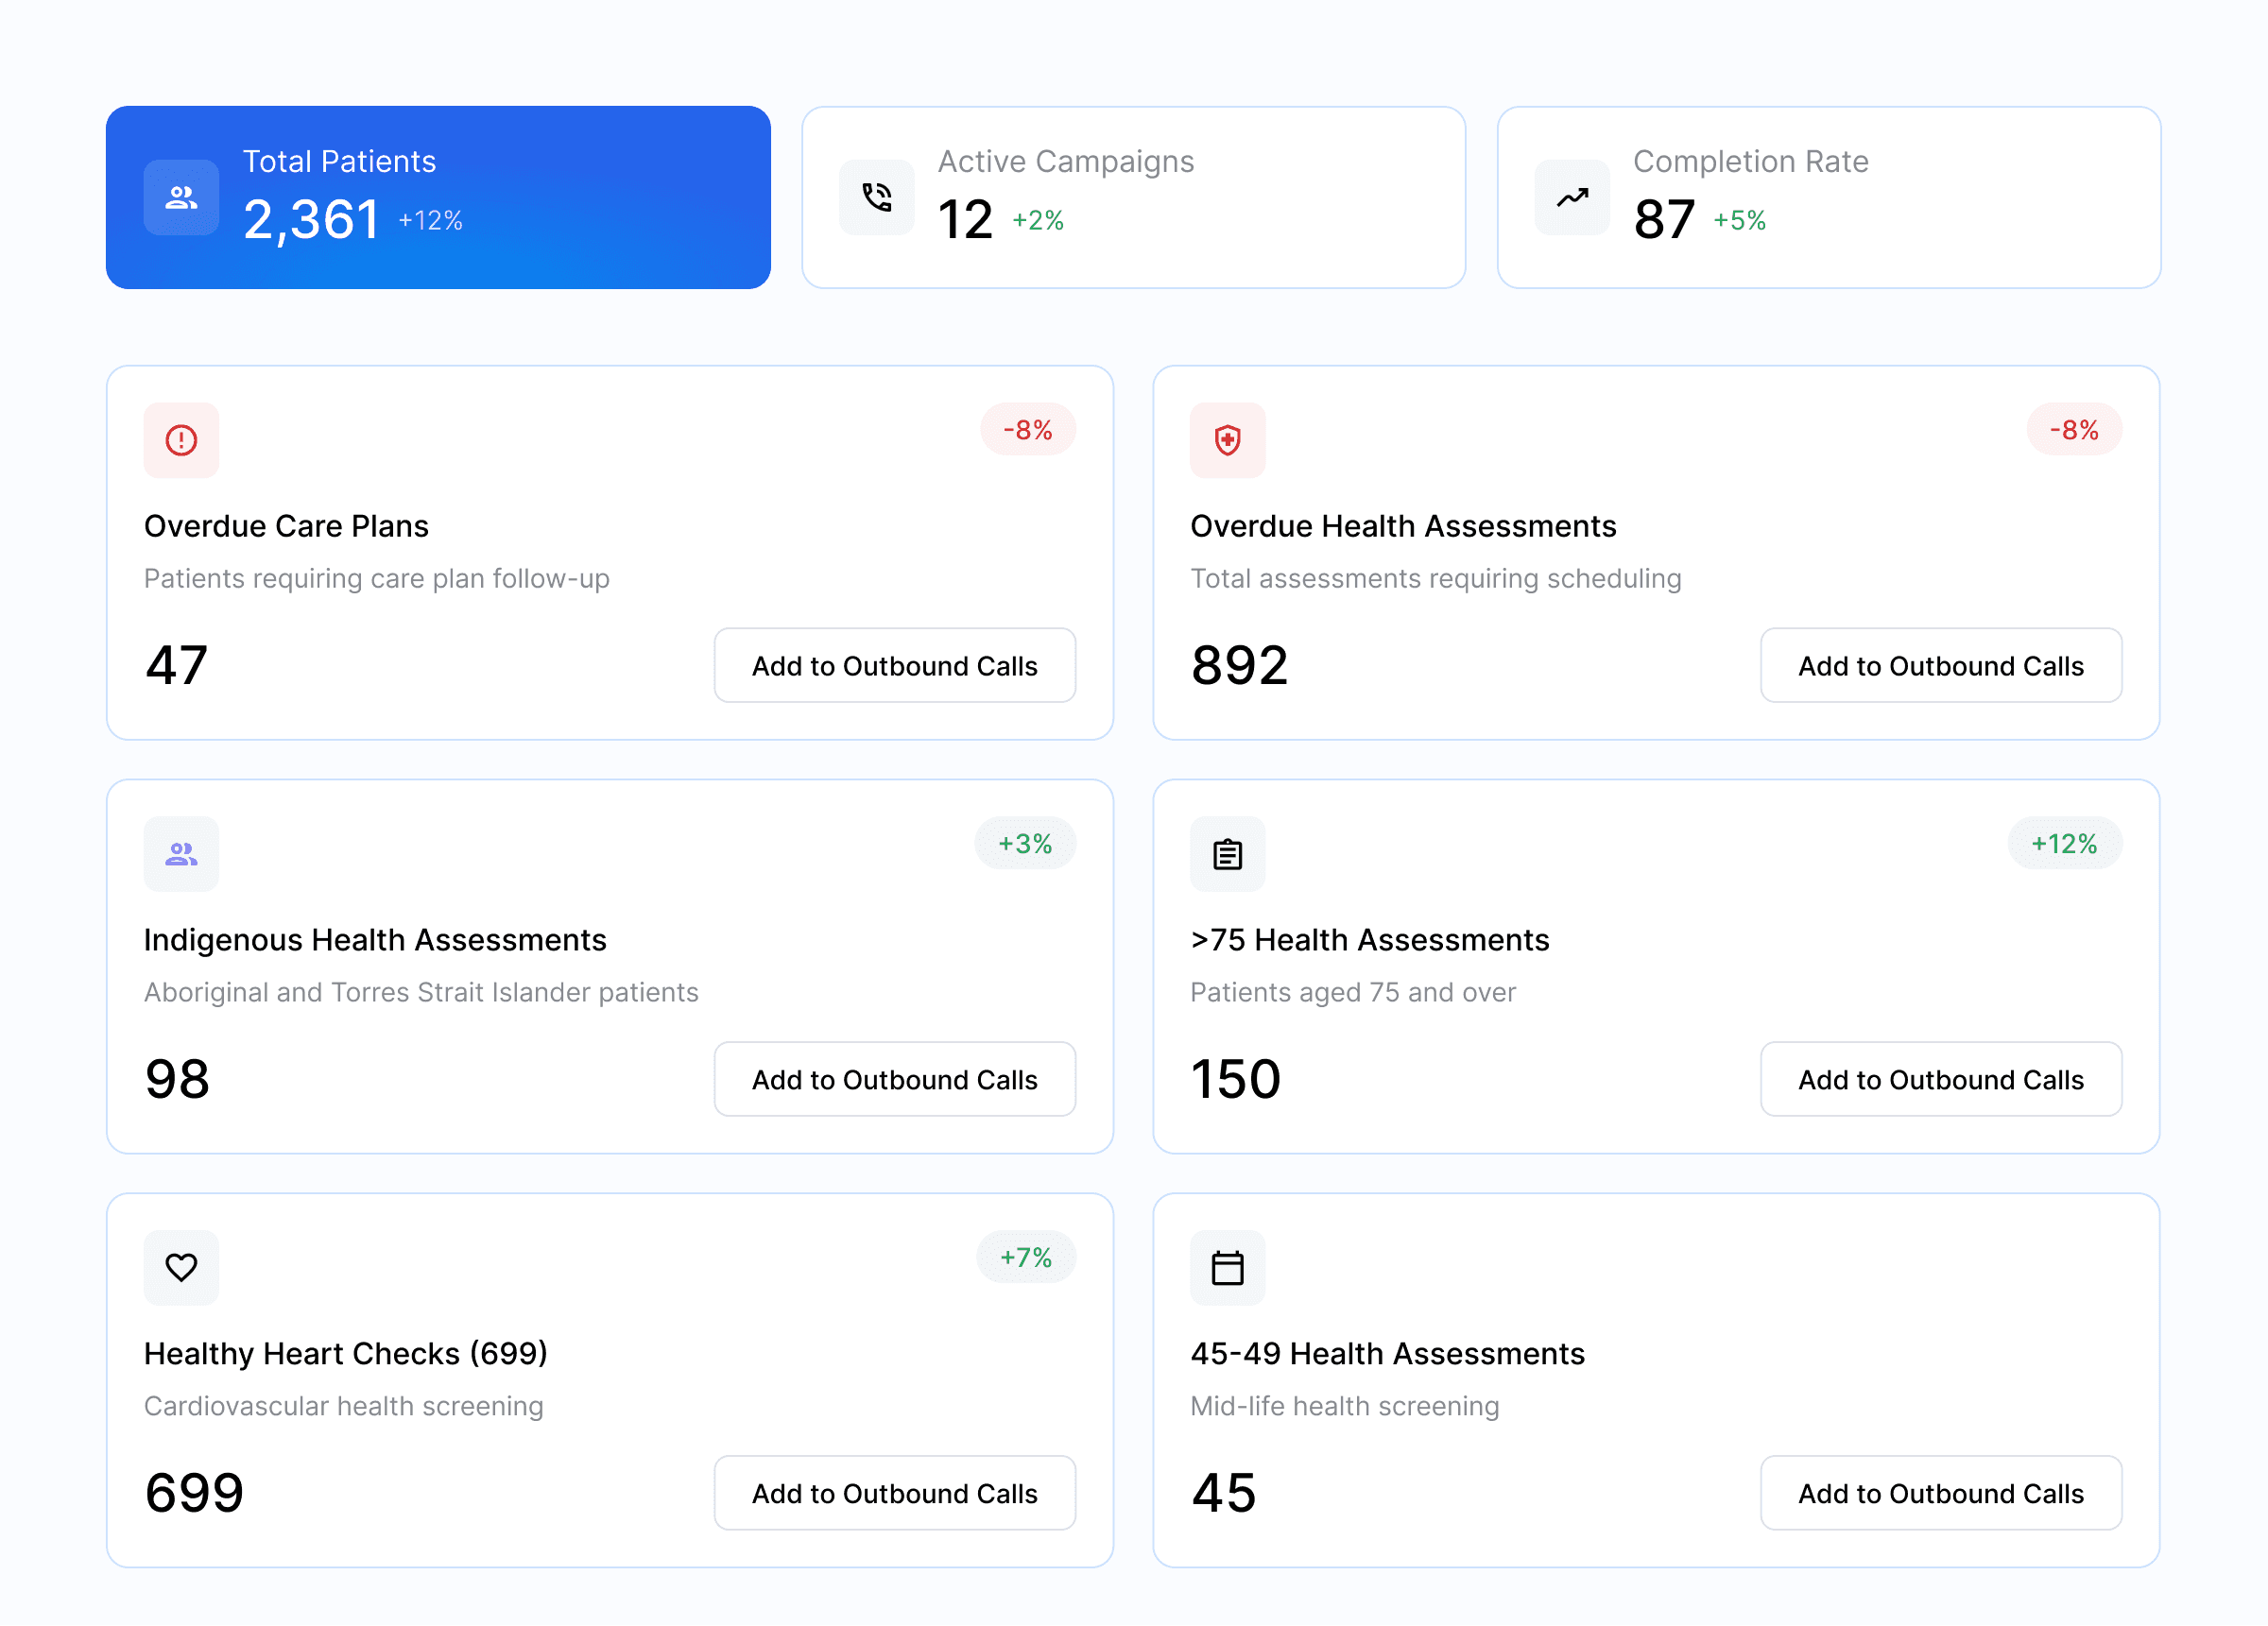This screenshot has height=1626, width=2268.
Task: Click the Overdue Care Plans alert icon
Action: tap(181, 440)
